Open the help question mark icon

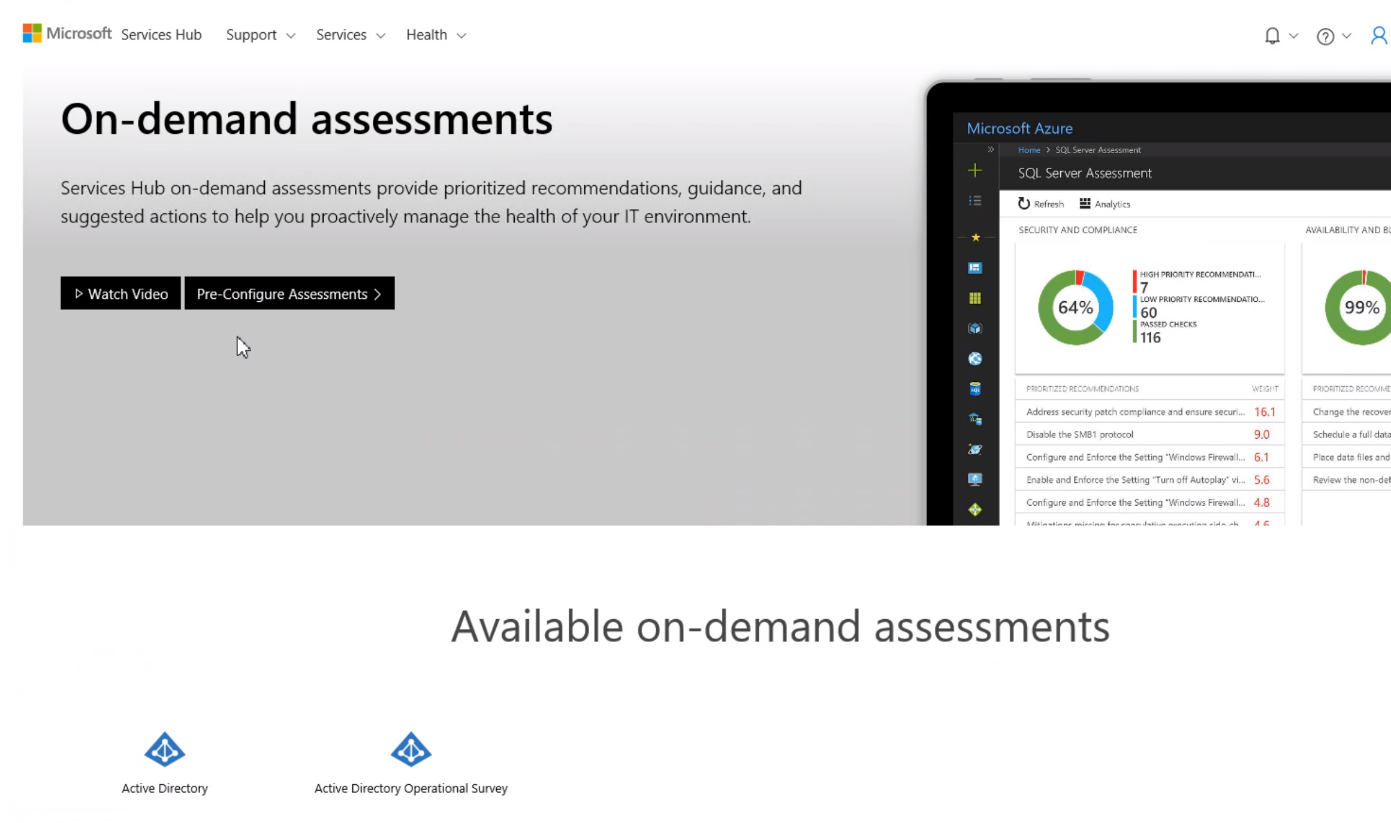(x=1325, y=36)
